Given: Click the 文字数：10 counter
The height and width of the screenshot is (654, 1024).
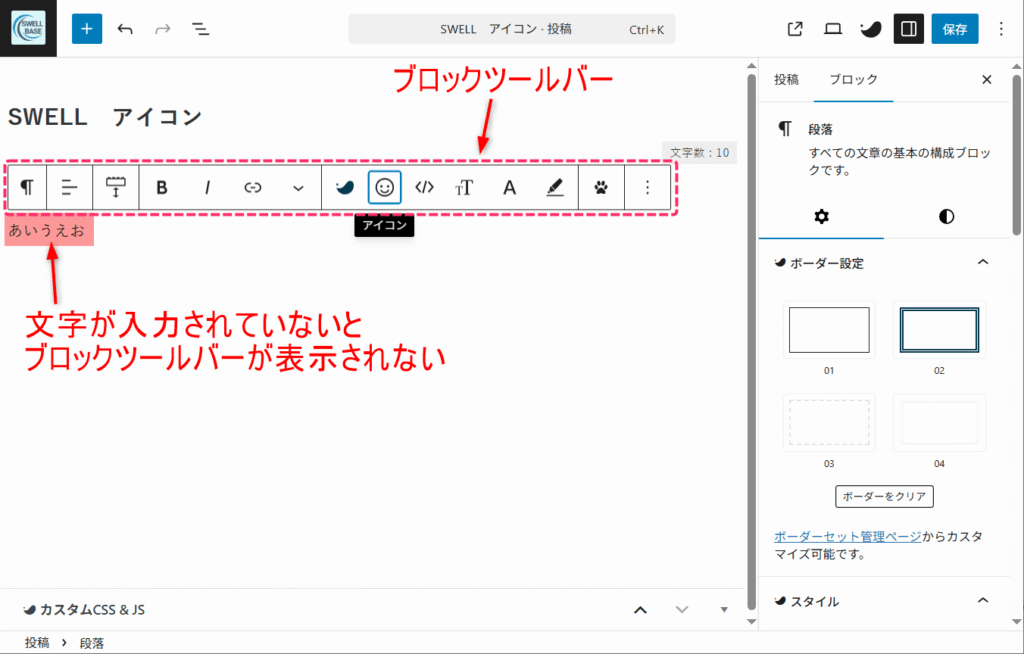Looking at the screenshot, I should pos(699,153).
